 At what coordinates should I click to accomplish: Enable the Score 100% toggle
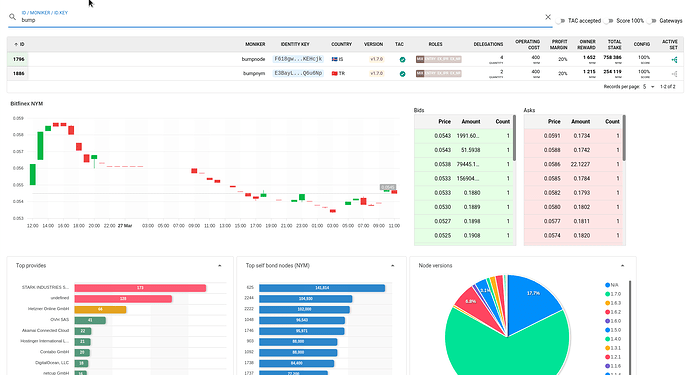pos(609,21)
